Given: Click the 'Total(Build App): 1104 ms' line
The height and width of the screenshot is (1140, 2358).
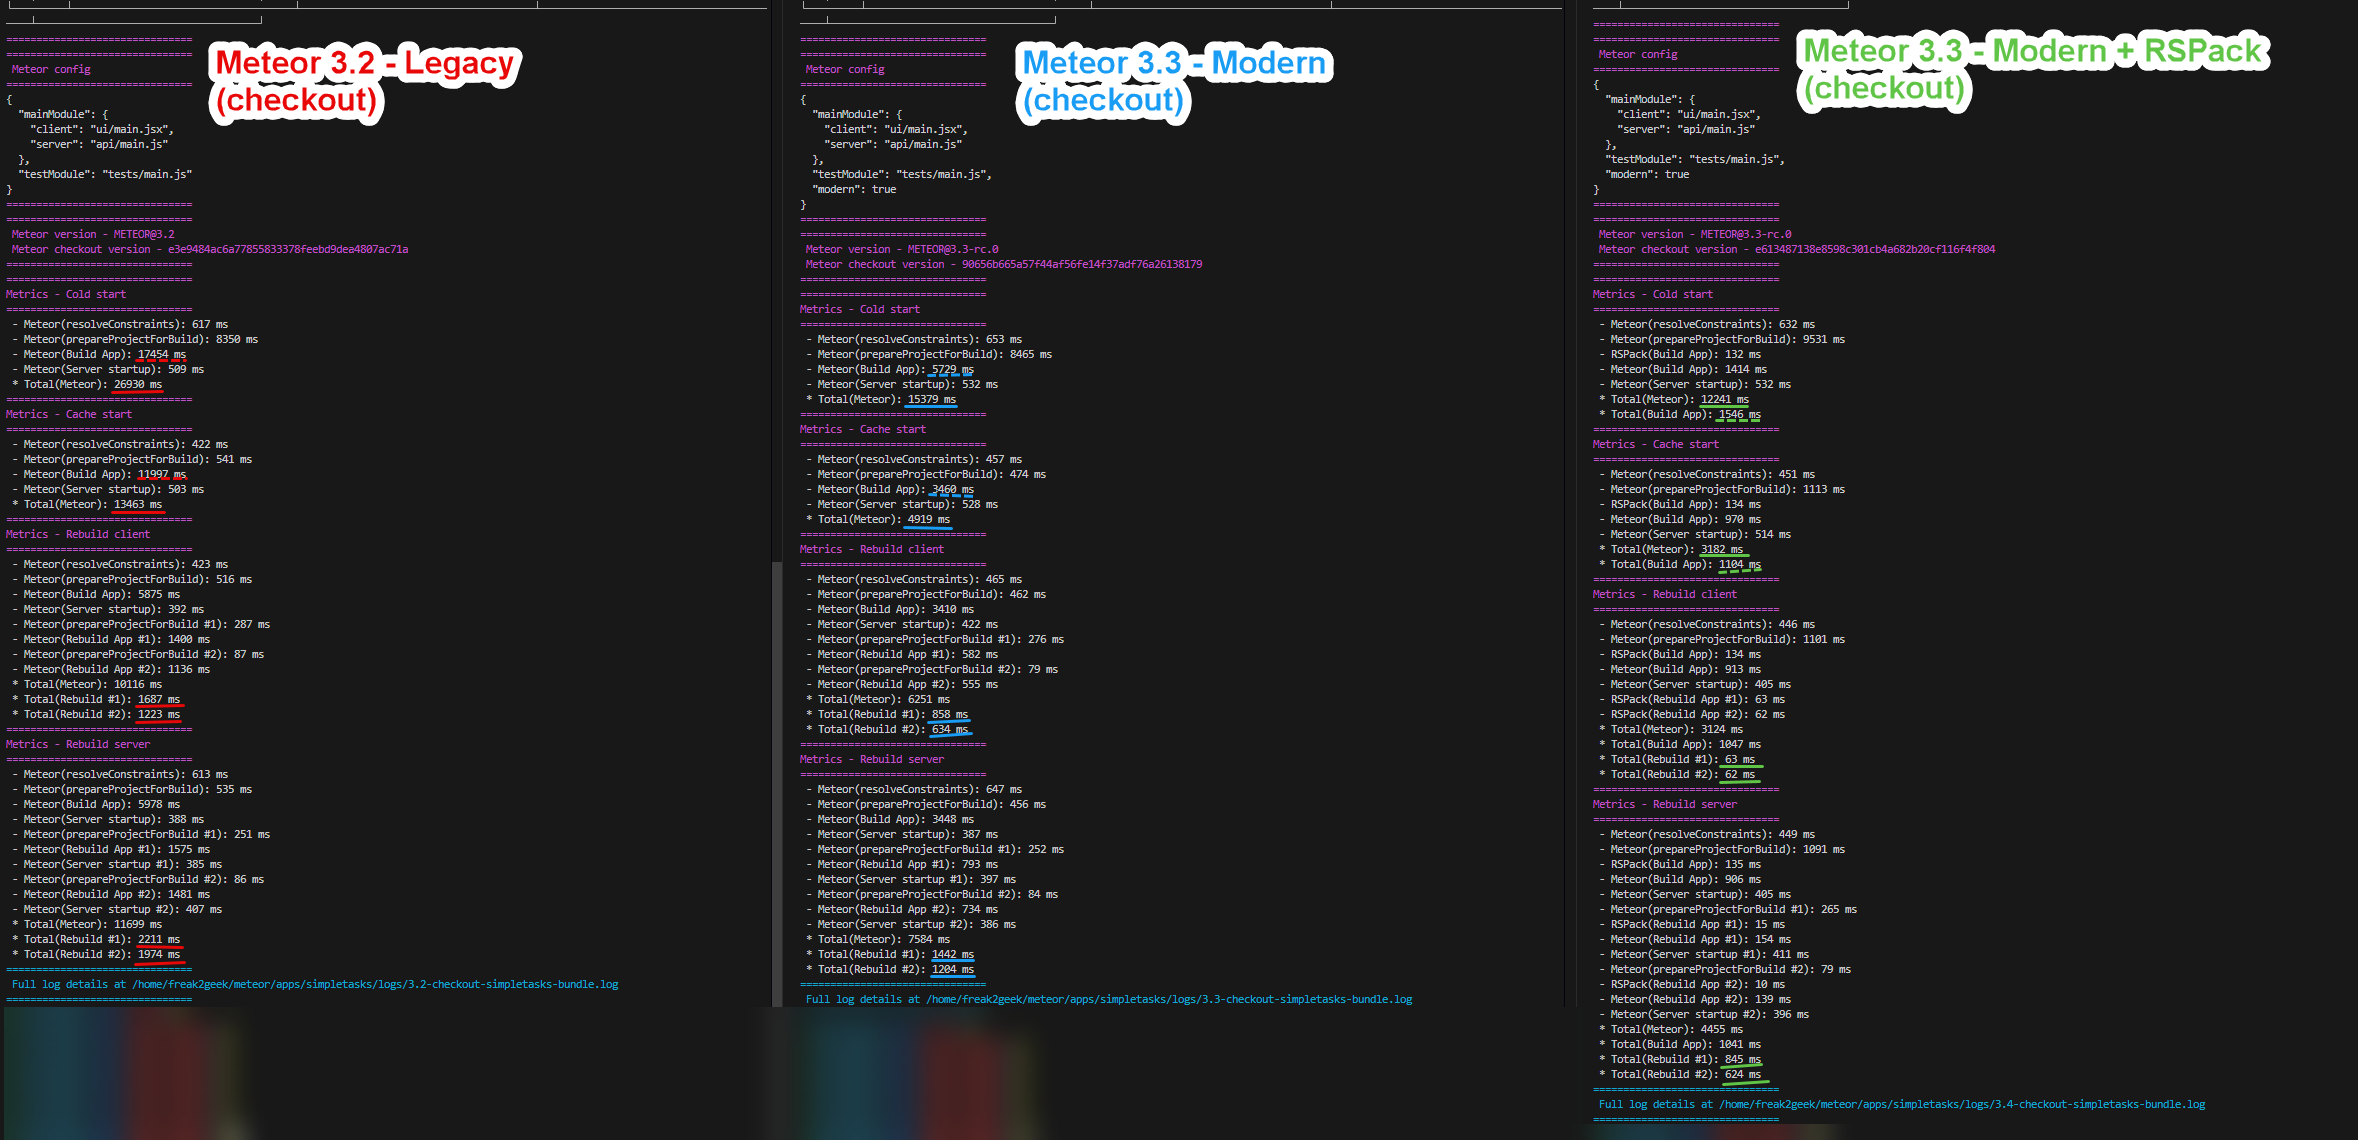Looking at the screenshot, I should [1680, 564].
